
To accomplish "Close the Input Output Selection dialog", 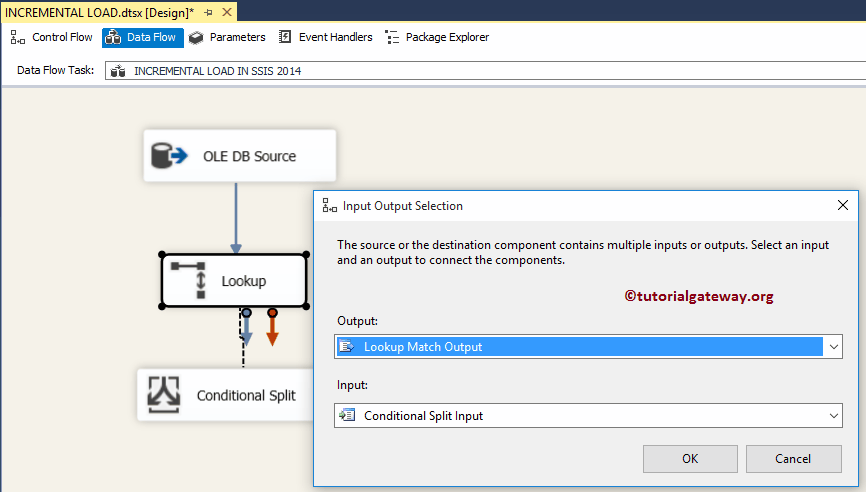I will tap(843, 205).
